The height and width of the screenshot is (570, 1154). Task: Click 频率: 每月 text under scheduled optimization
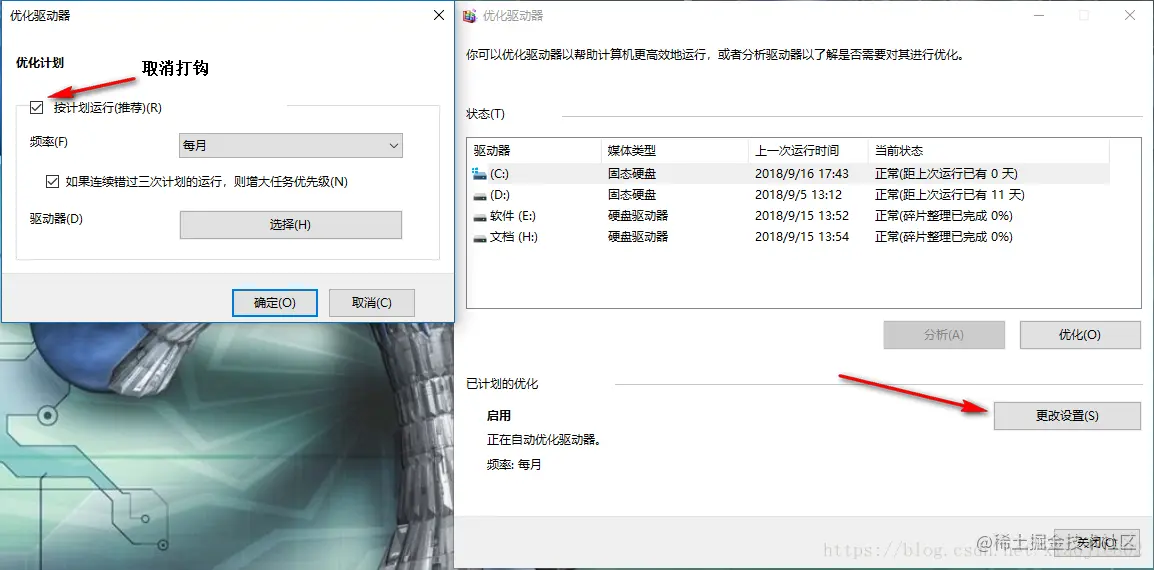(514, 465)
